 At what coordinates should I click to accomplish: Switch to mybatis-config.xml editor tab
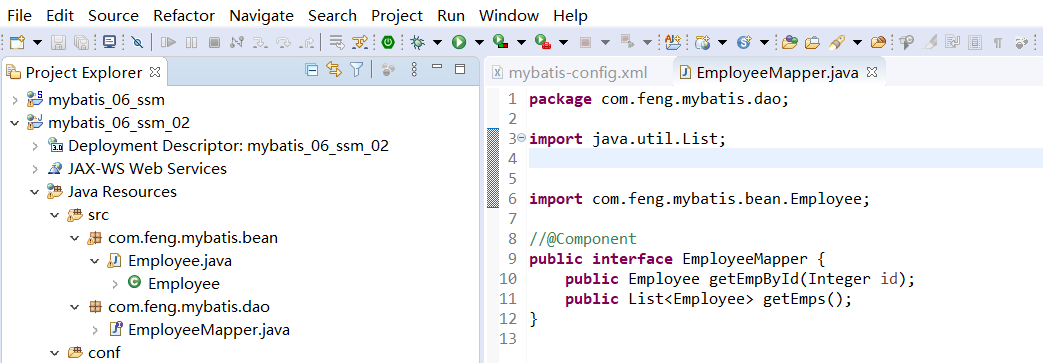(570, 72)
